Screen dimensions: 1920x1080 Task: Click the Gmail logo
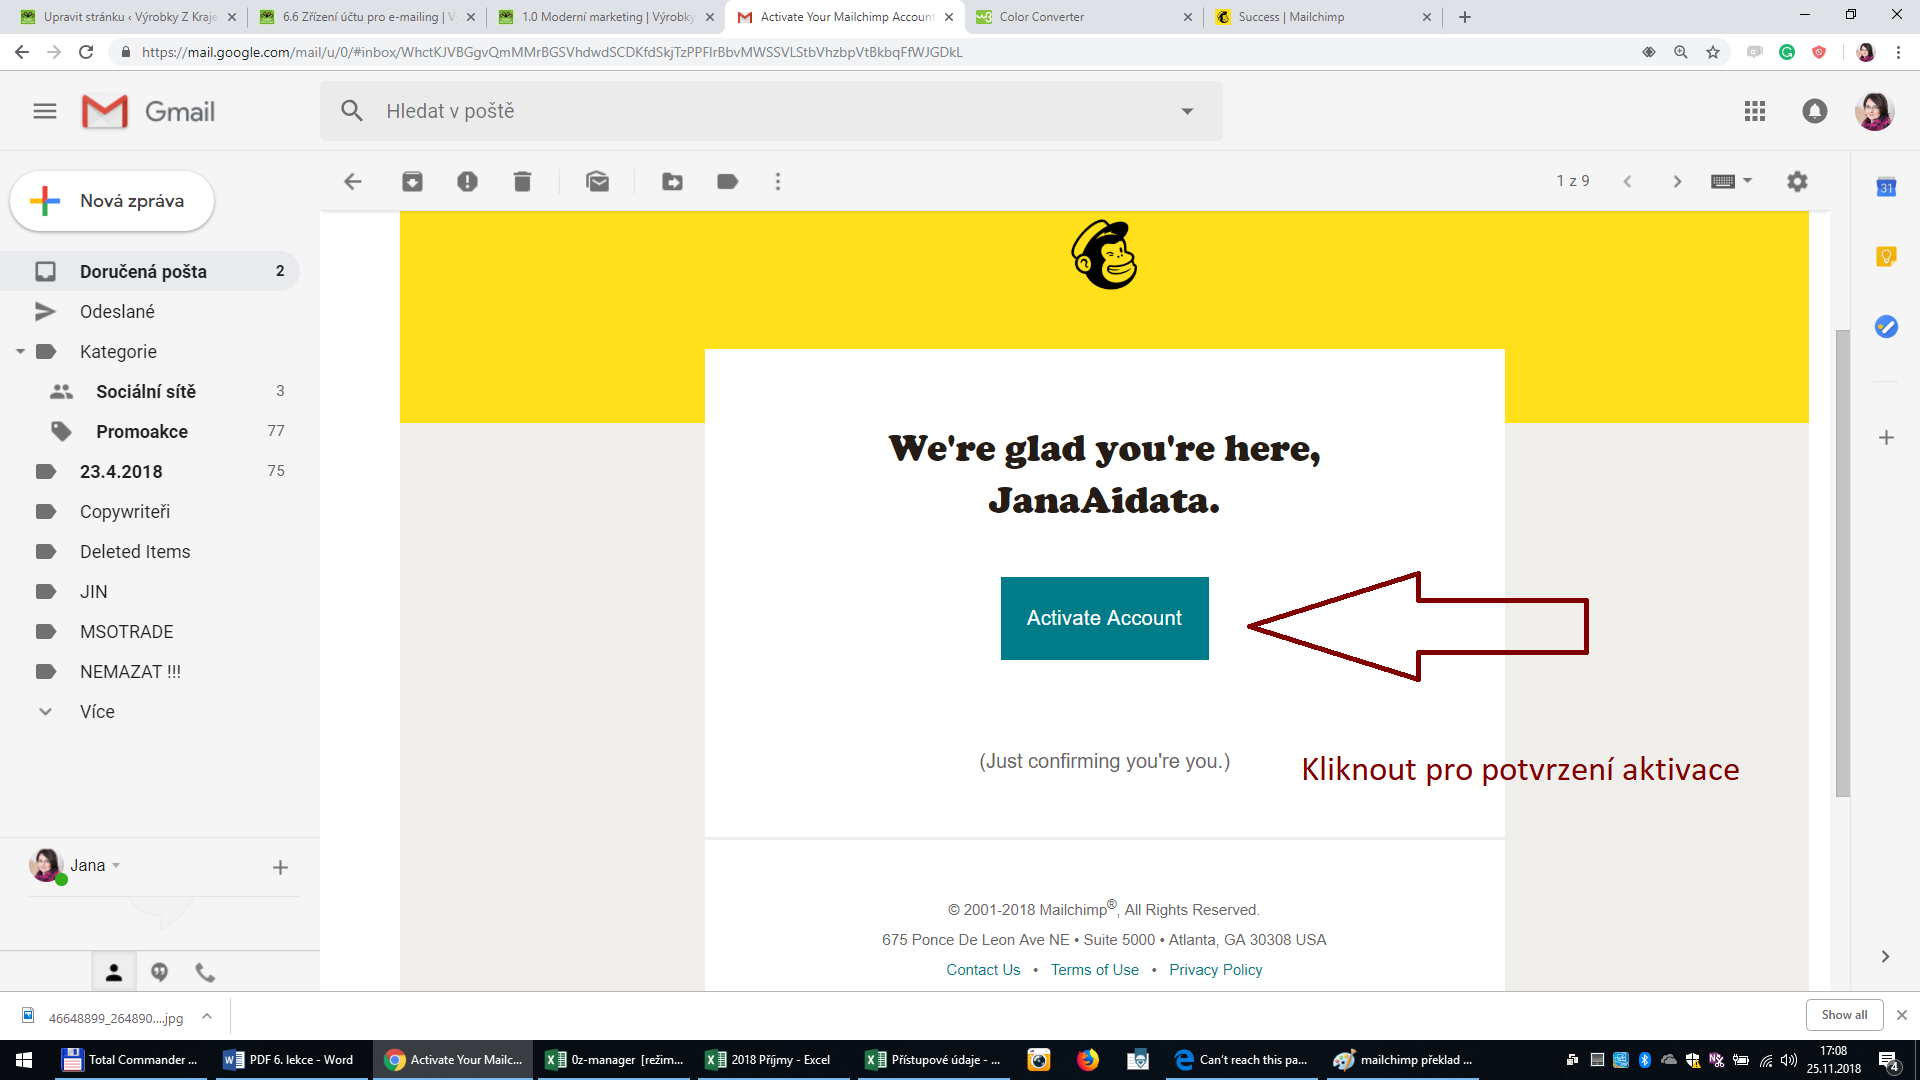point(149,111)
